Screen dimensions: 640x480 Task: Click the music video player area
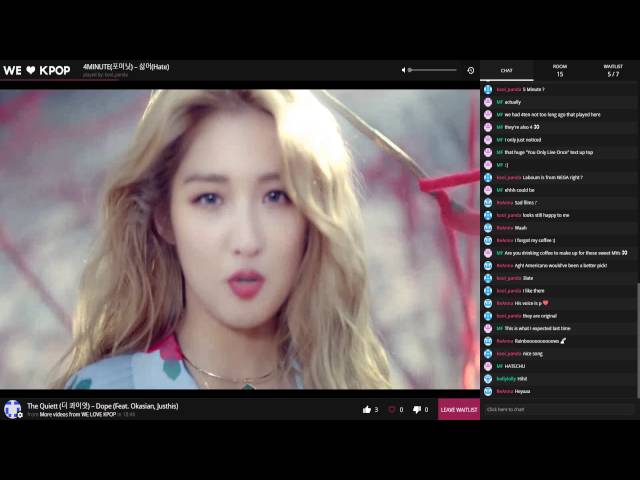[x=240, y=239]
